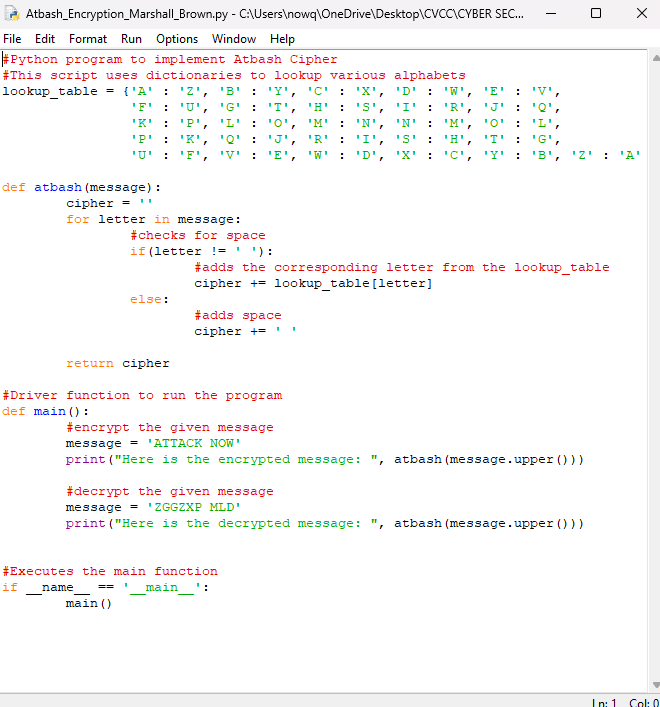Click the comment '#Python program to implement Atbash Cipher'
This screenshot has width=660, height=707.
coord(170,60)
